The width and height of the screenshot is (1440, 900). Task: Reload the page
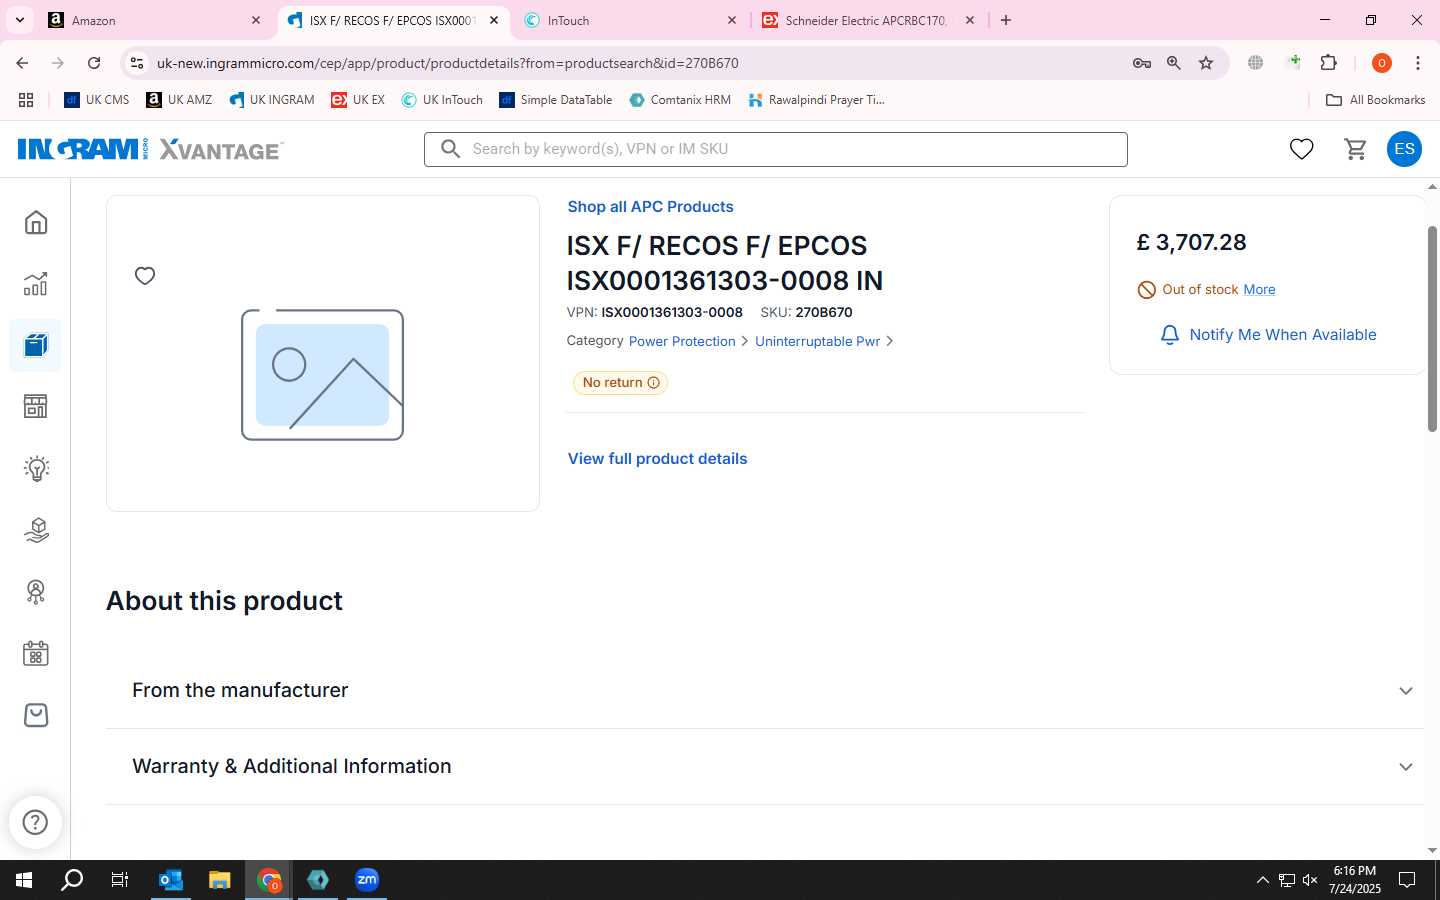[x=94, y=63]
